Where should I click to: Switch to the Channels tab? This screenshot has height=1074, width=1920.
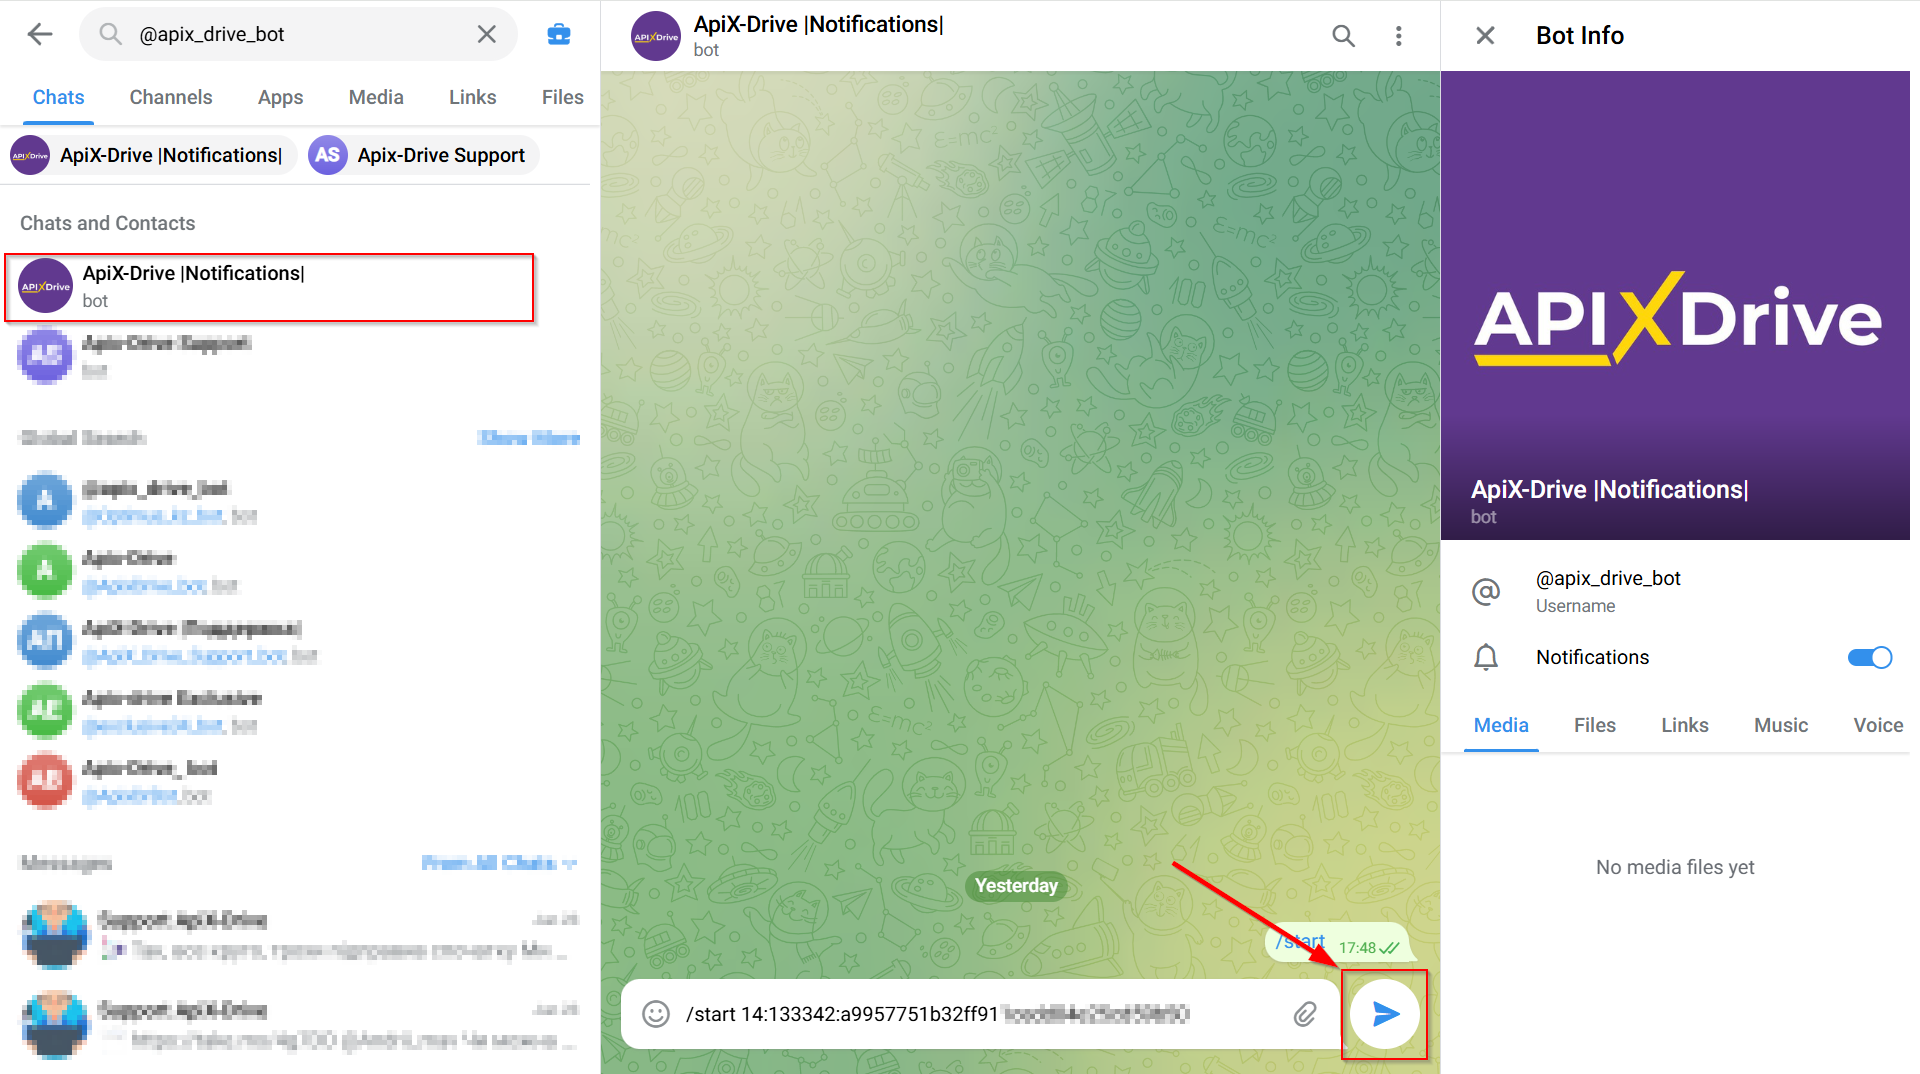coord(171,97)
